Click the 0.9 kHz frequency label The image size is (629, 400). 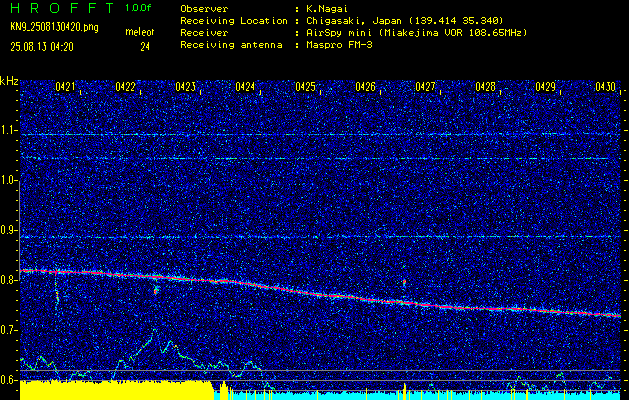point(8,230)
